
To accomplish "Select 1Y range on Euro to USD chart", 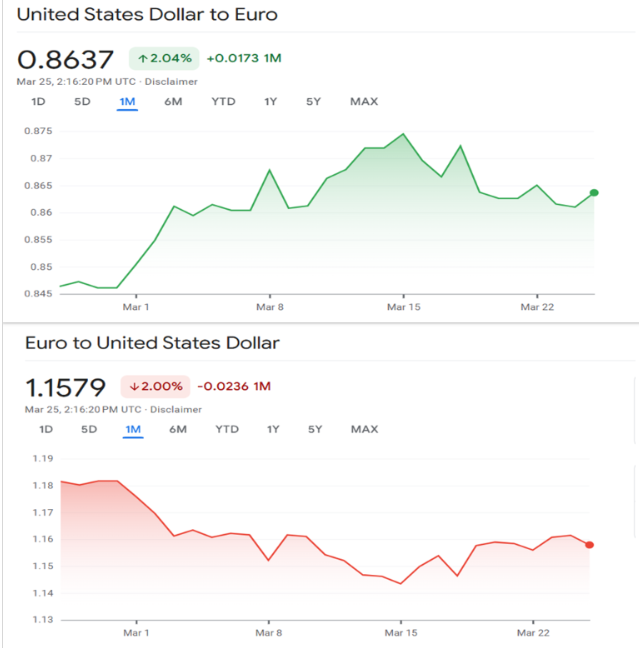I will pyautogui.click(x=273, y=429).
